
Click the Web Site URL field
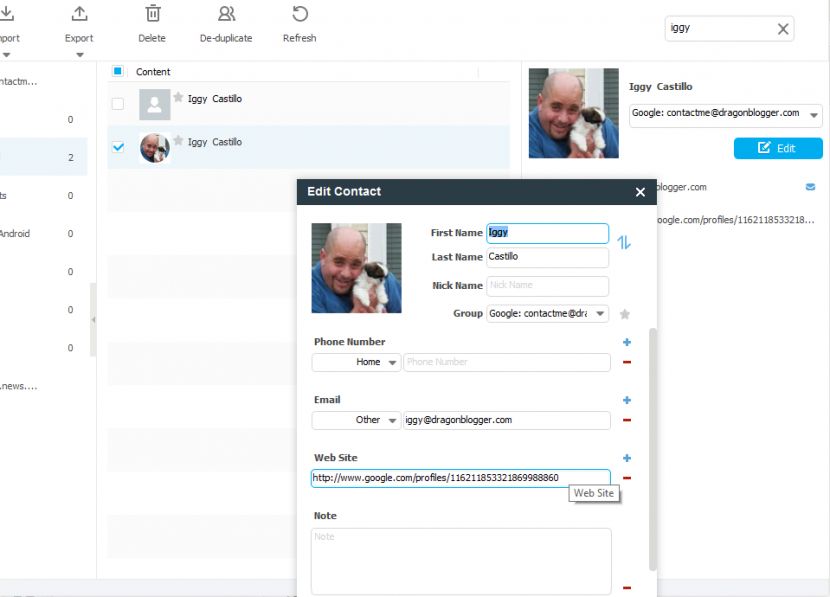click(461, 478)
